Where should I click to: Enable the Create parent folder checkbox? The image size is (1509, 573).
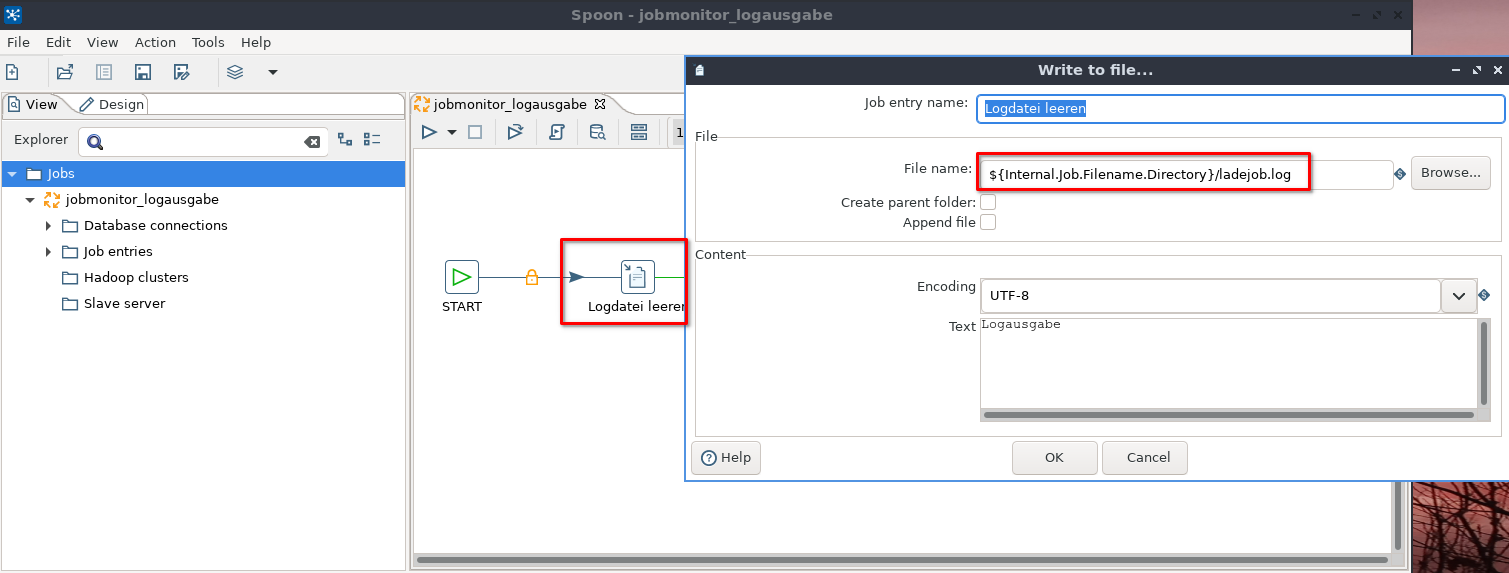988,202
